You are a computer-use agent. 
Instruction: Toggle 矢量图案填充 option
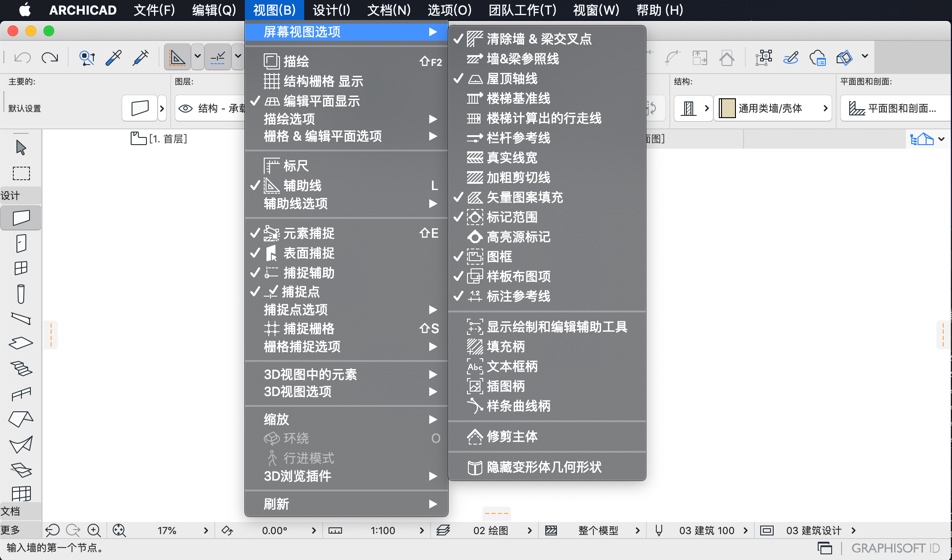click(x=547, y=197)
